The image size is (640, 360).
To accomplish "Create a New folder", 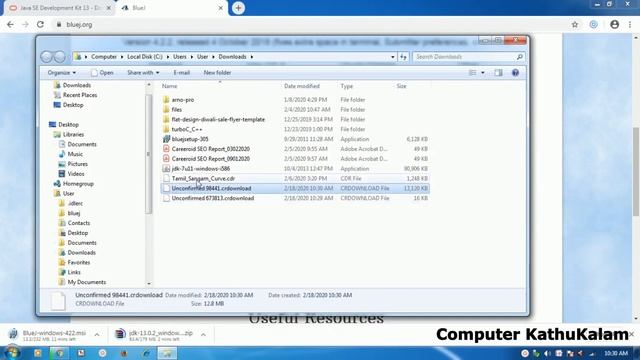I will (x=217, y=73).
